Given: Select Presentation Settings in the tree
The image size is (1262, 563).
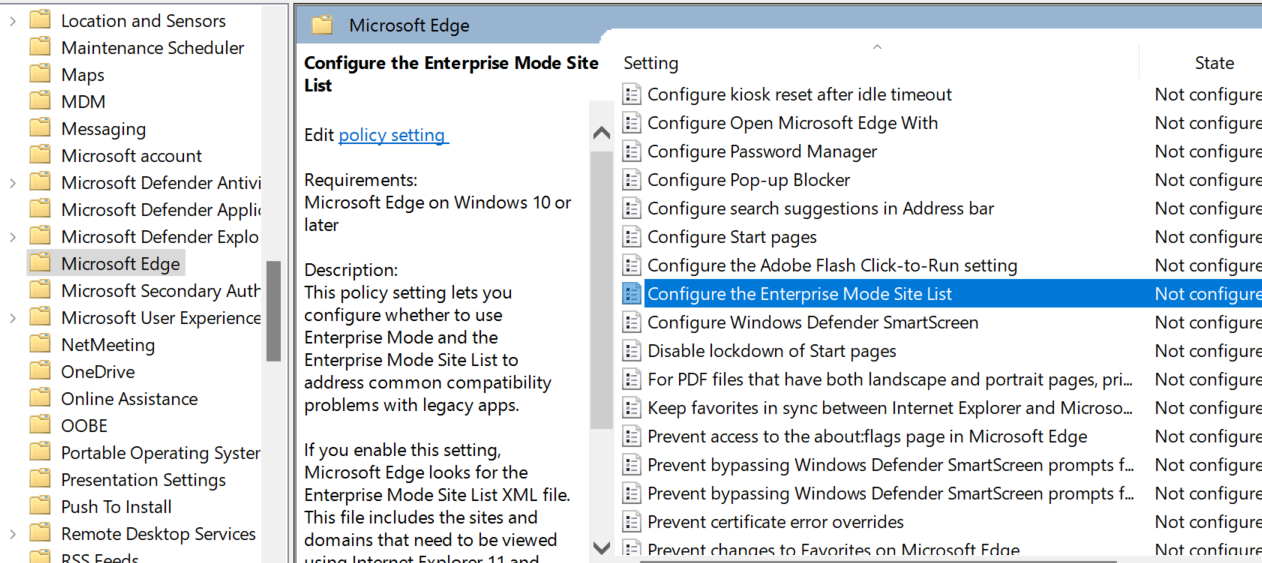Looking at the screenshot, I should point(143,479).
